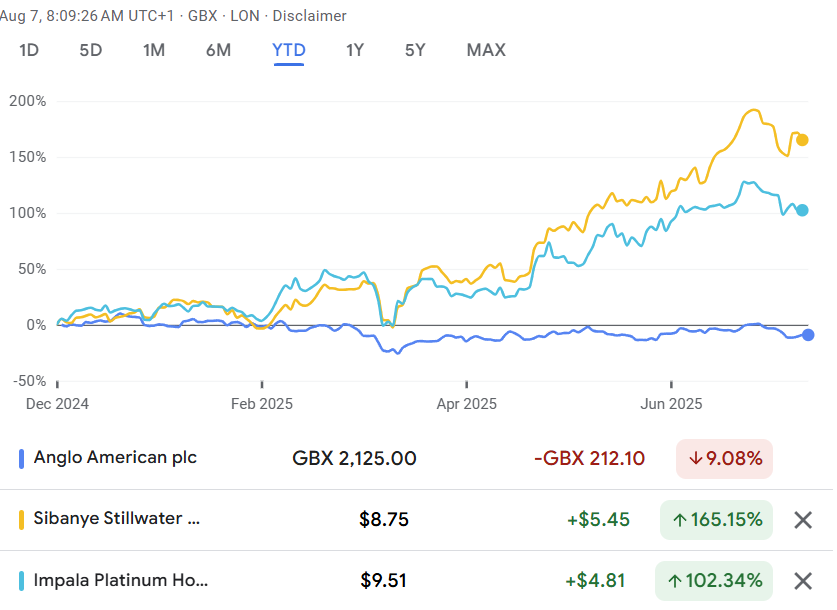This screenshot has width=837, height=610.
Task: Click the Dec 2024 axis label
Action: 57,403
